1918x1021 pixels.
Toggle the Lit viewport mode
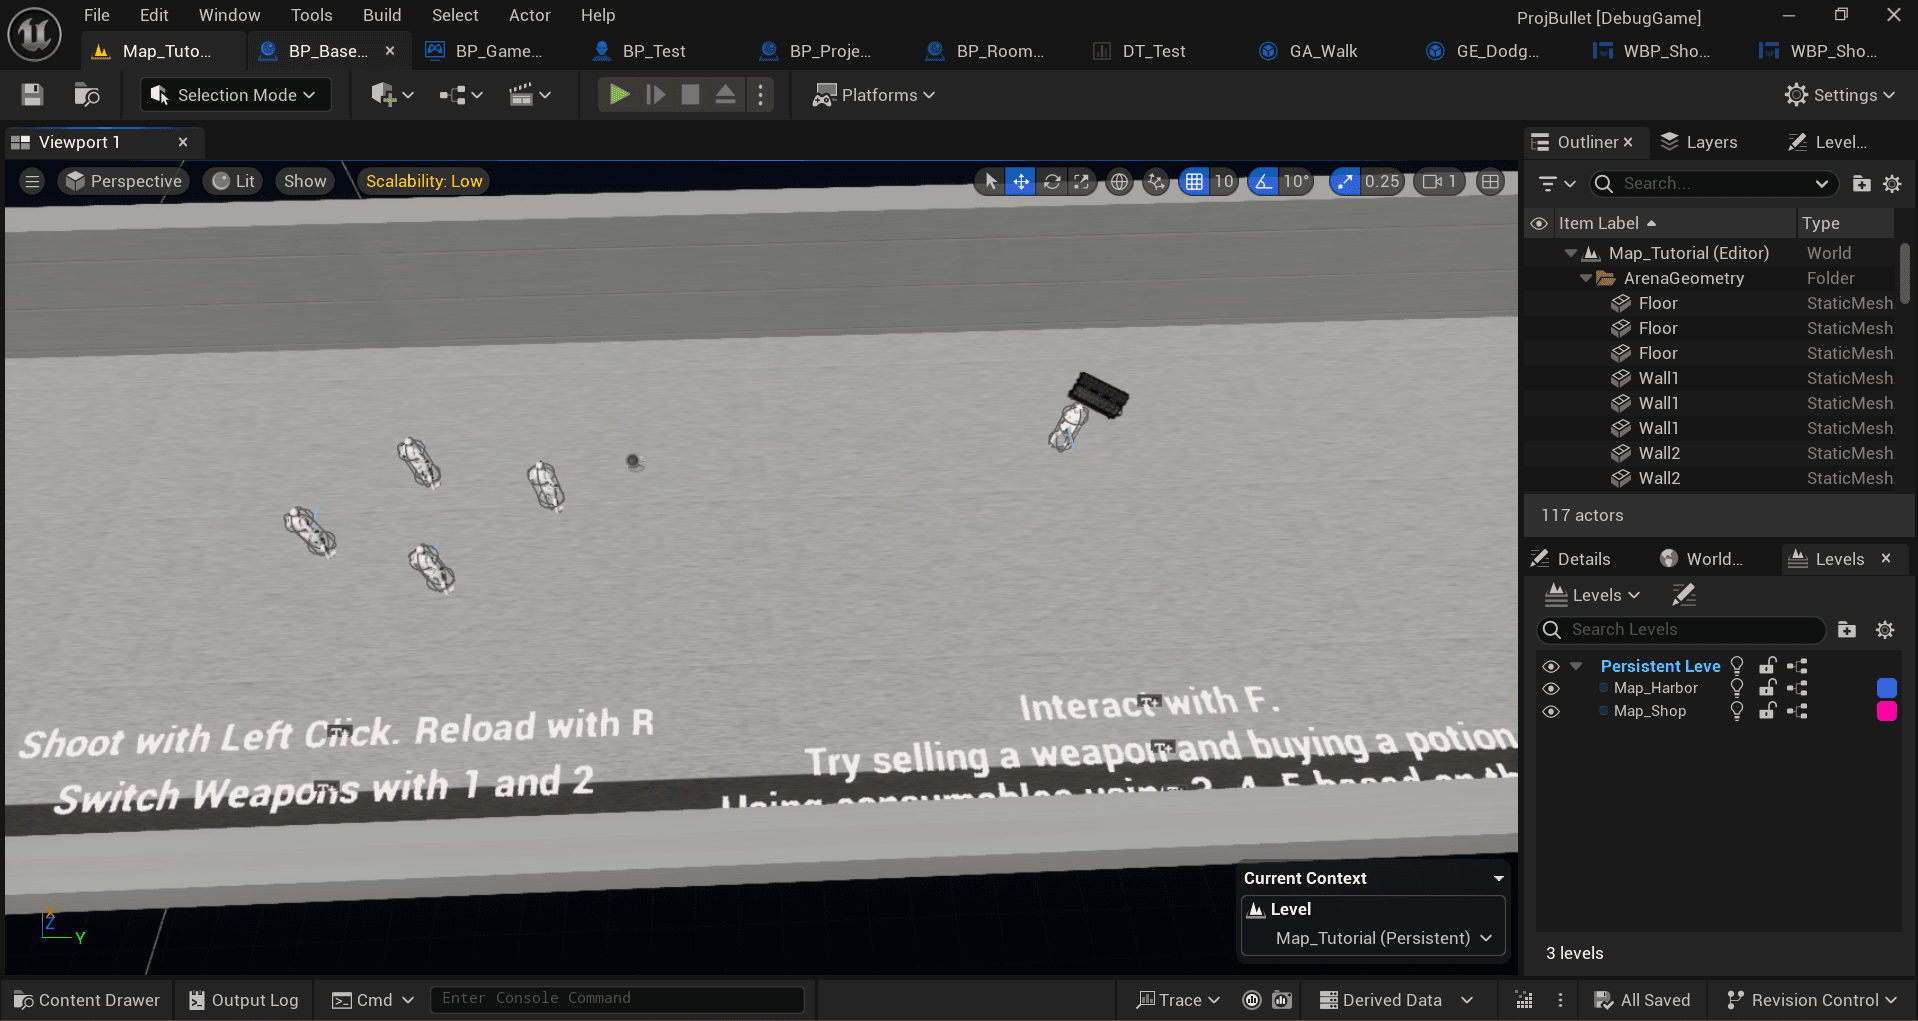click(232, 181)
